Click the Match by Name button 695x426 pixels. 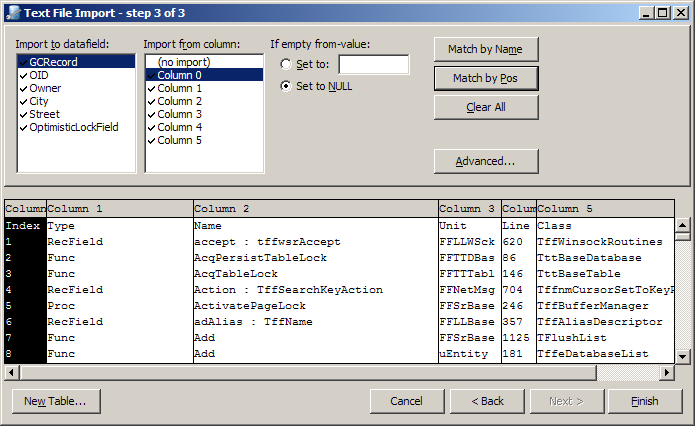(486, 49)
